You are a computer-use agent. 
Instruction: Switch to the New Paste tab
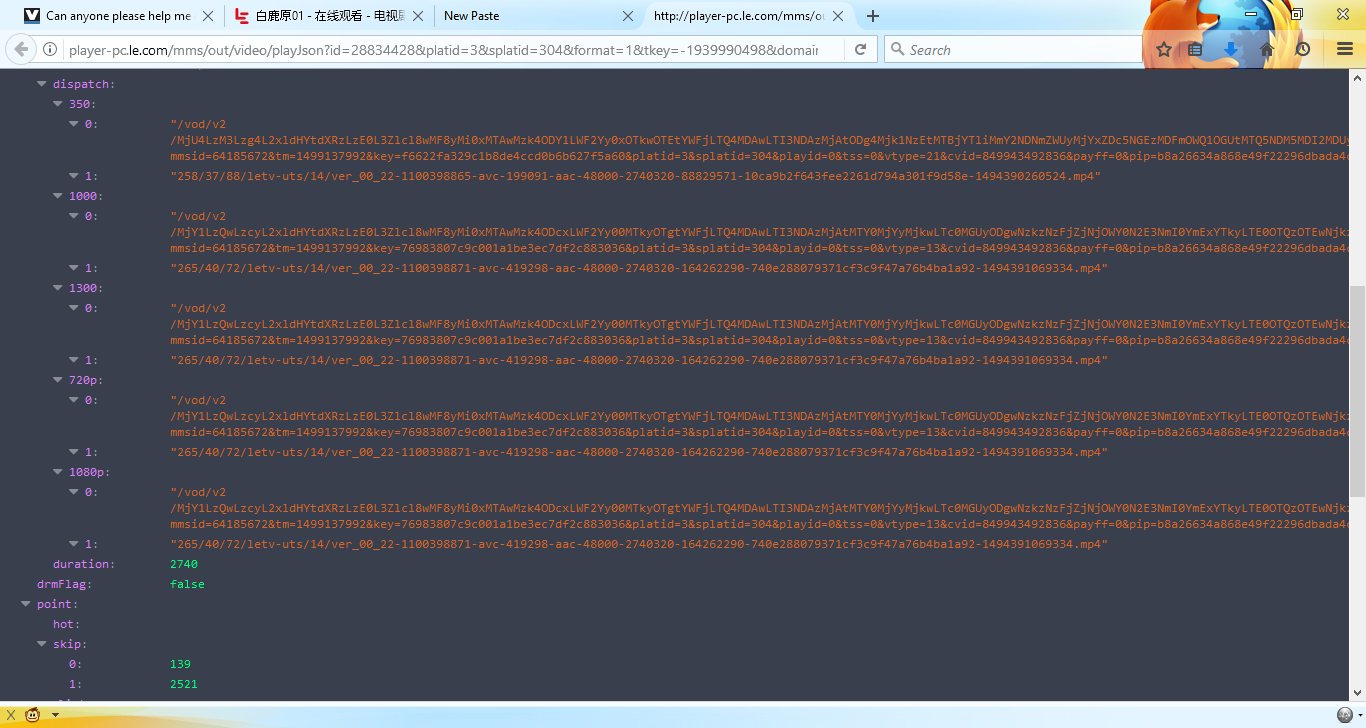(x=538, y=16)
